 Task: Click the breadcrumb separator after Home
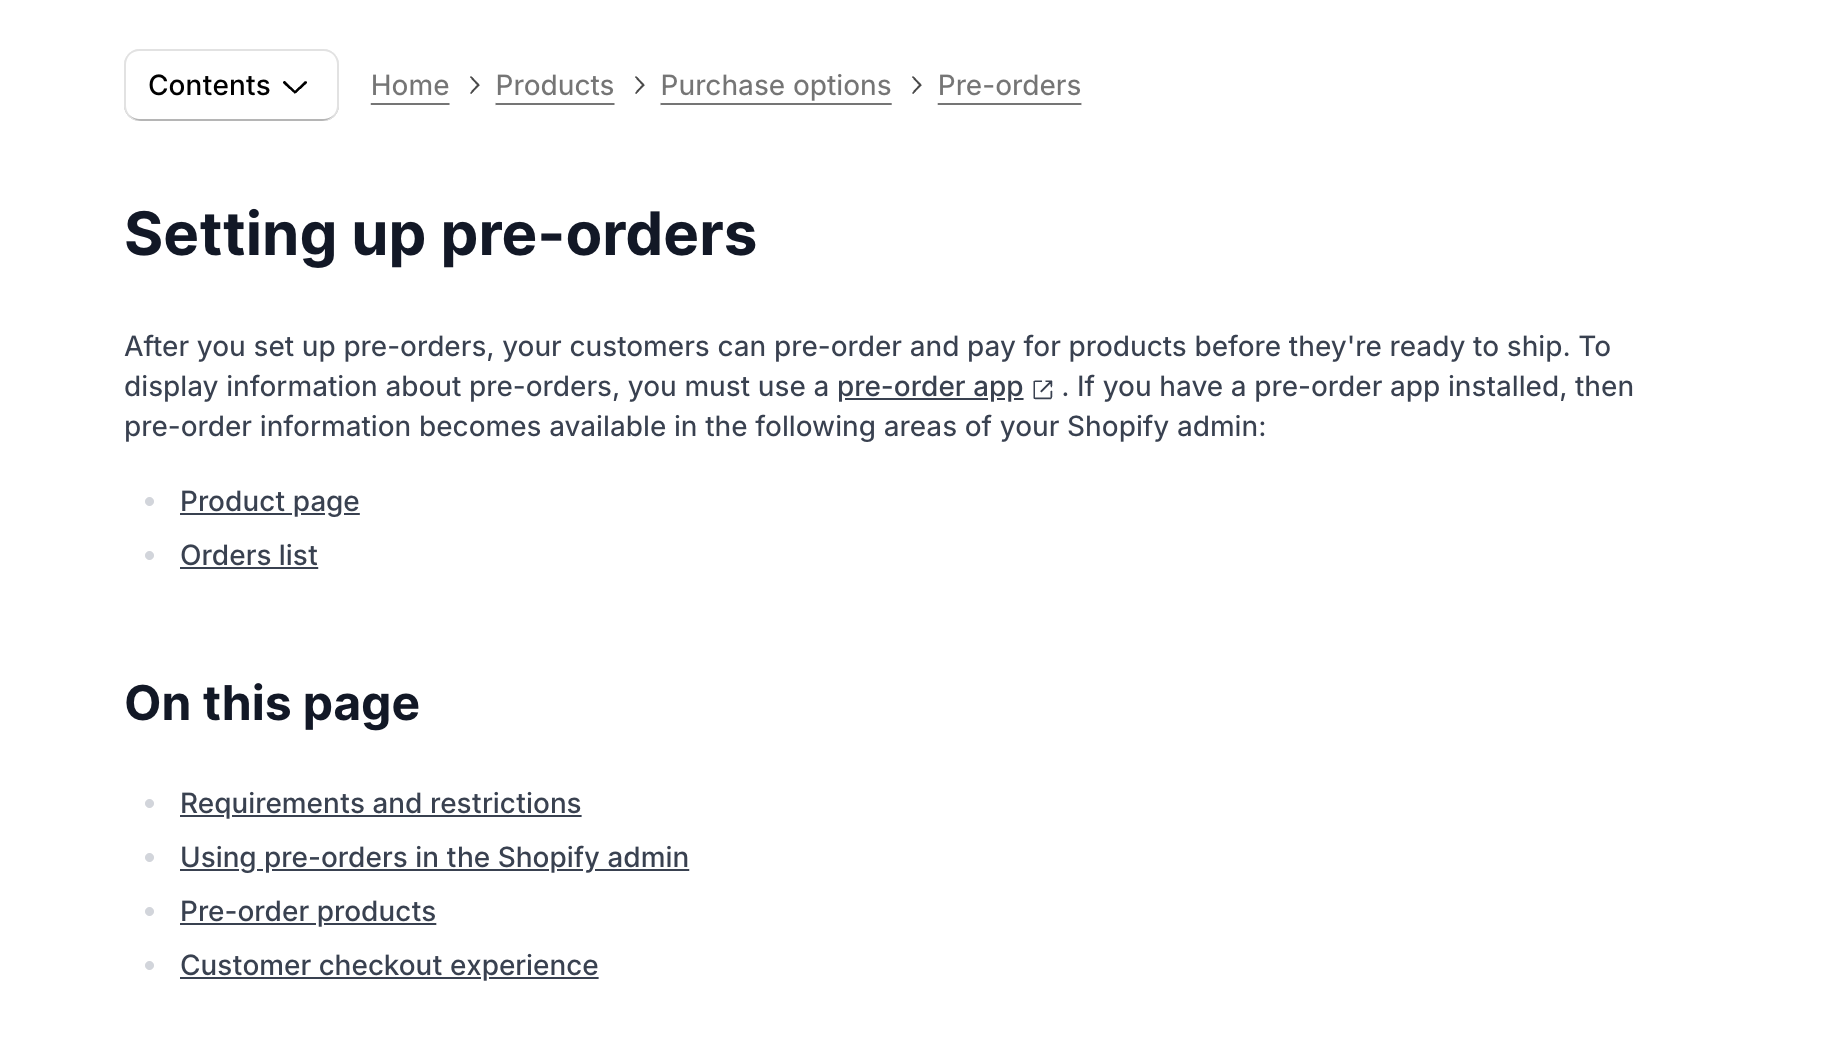tap(473, 85)
